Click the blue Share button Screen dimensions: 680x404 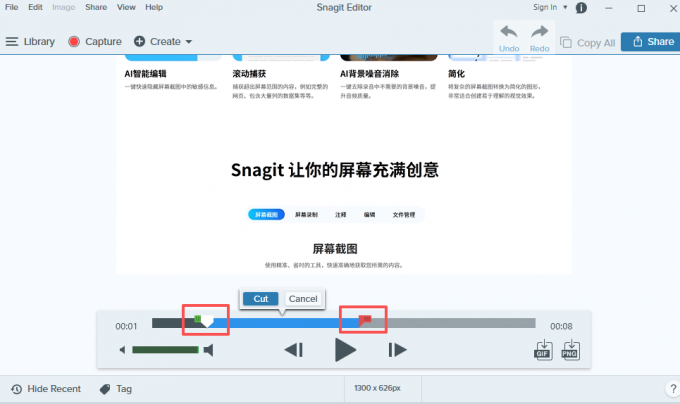click(653, 42)
